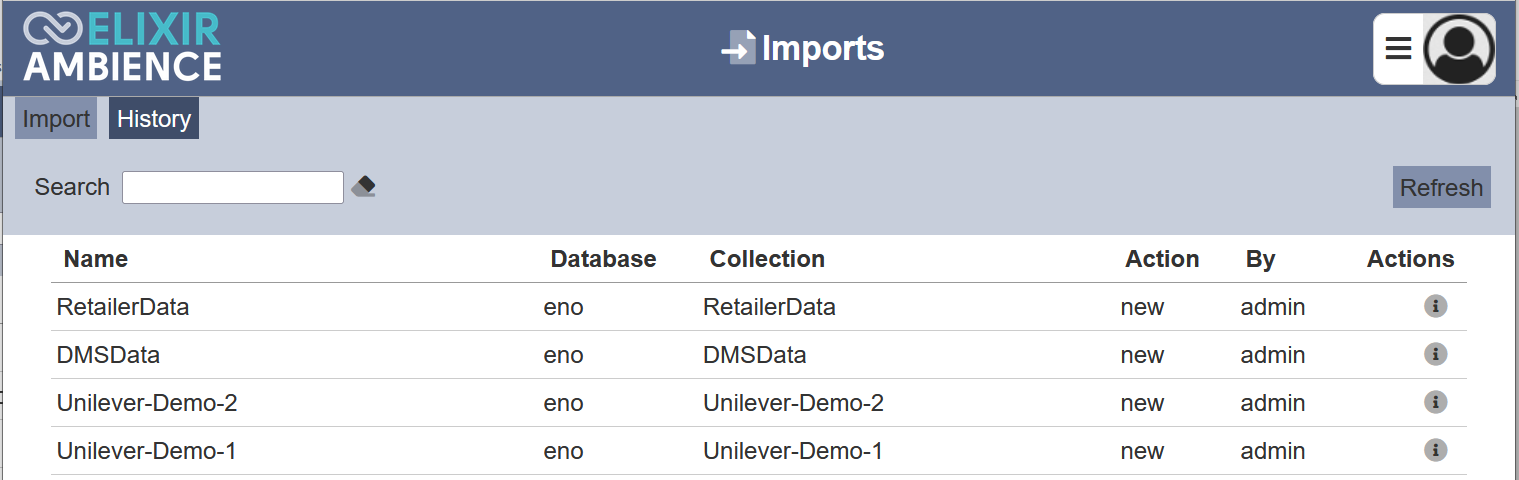1519x480 pixels.
Task: Refresh the import history list
Action: click(1441, 187)
